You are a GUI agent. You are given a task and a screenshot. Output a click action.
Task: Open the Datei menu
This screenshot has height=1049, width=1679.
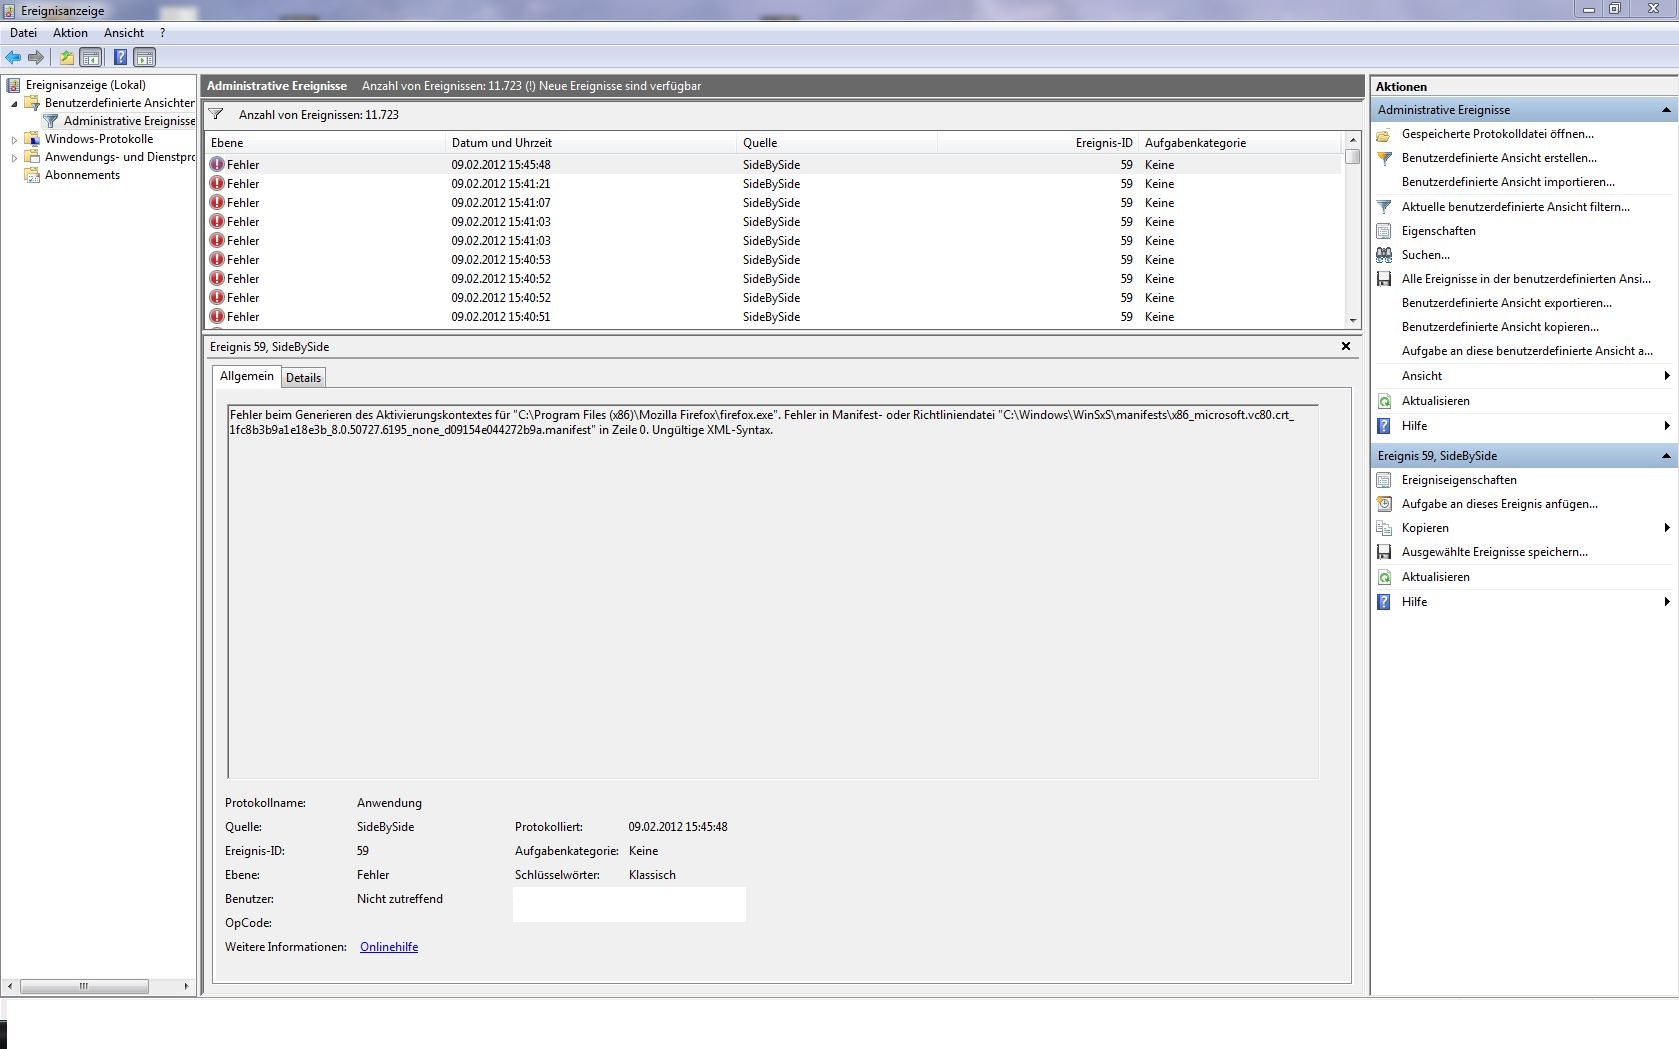(x=23, y=33)
